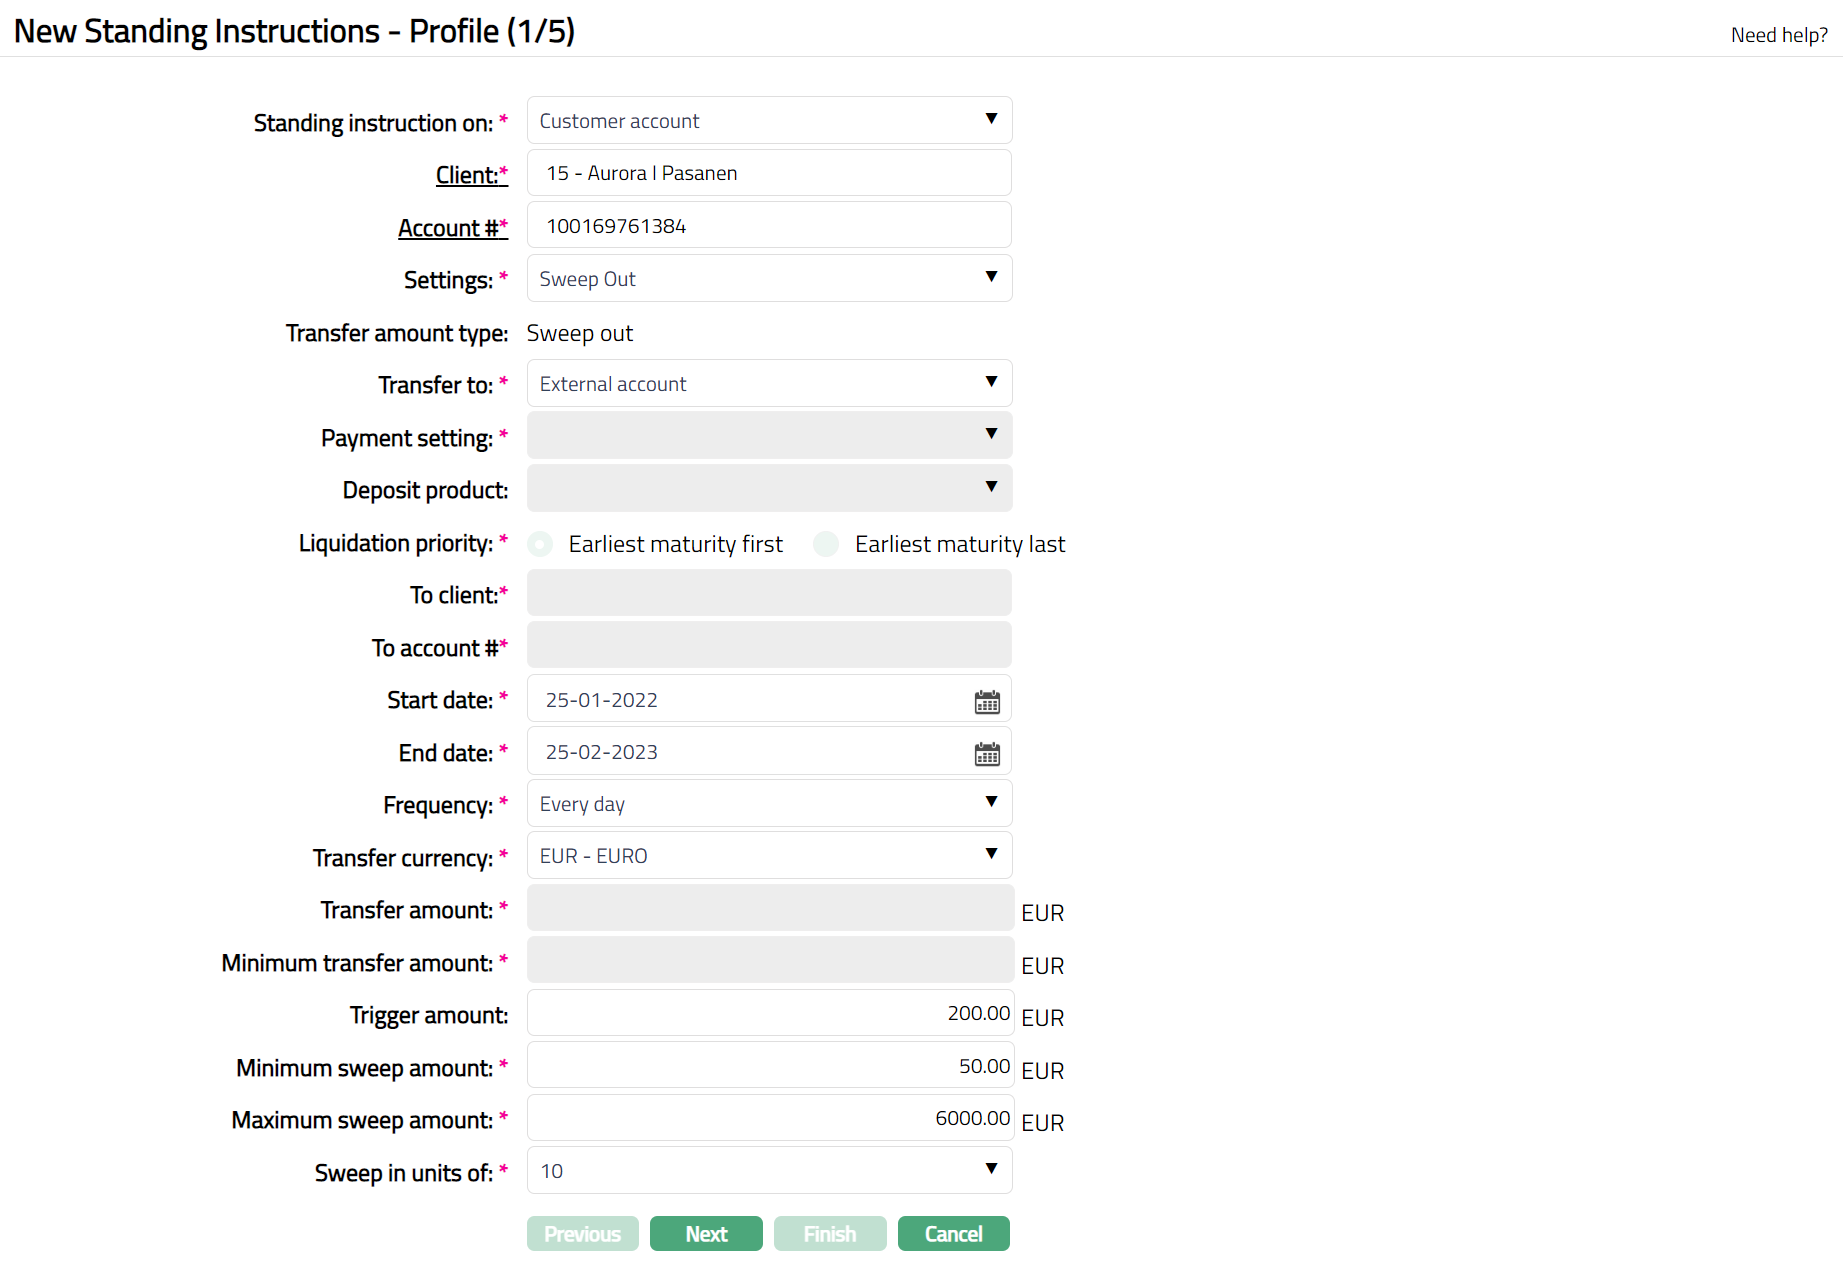
Task: Expand the Standing instruction on dropdown
Action: point(769,121)
